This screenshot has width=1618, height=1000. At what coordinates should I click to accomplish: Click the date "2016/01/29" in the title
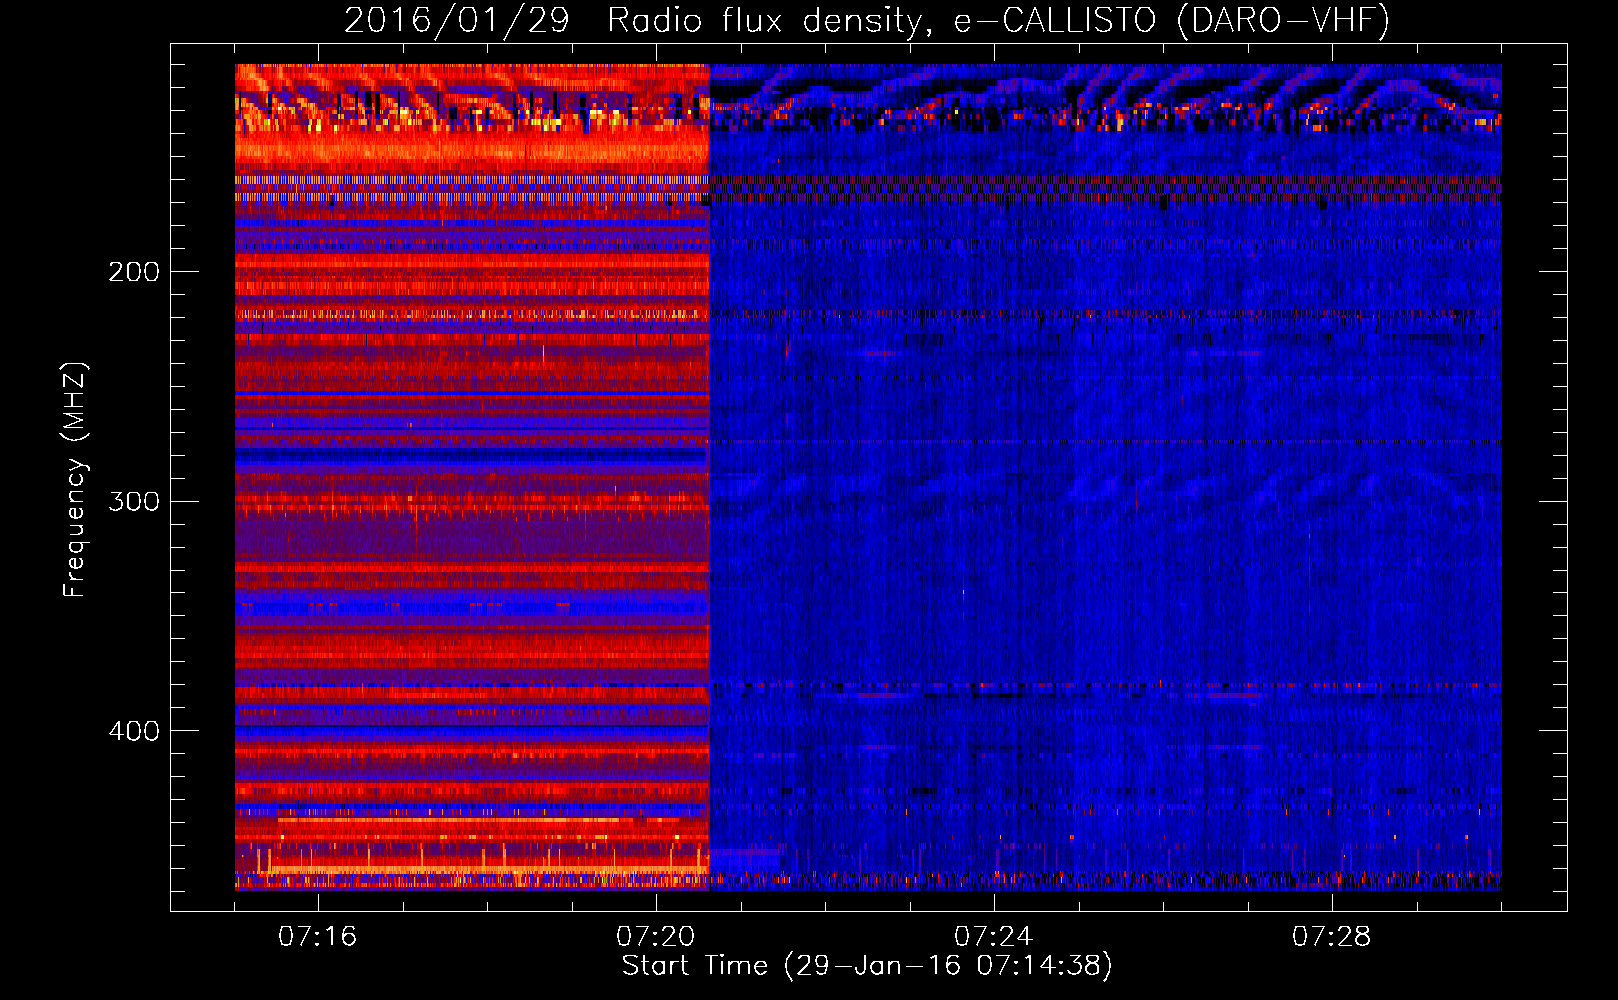[457, 20]
